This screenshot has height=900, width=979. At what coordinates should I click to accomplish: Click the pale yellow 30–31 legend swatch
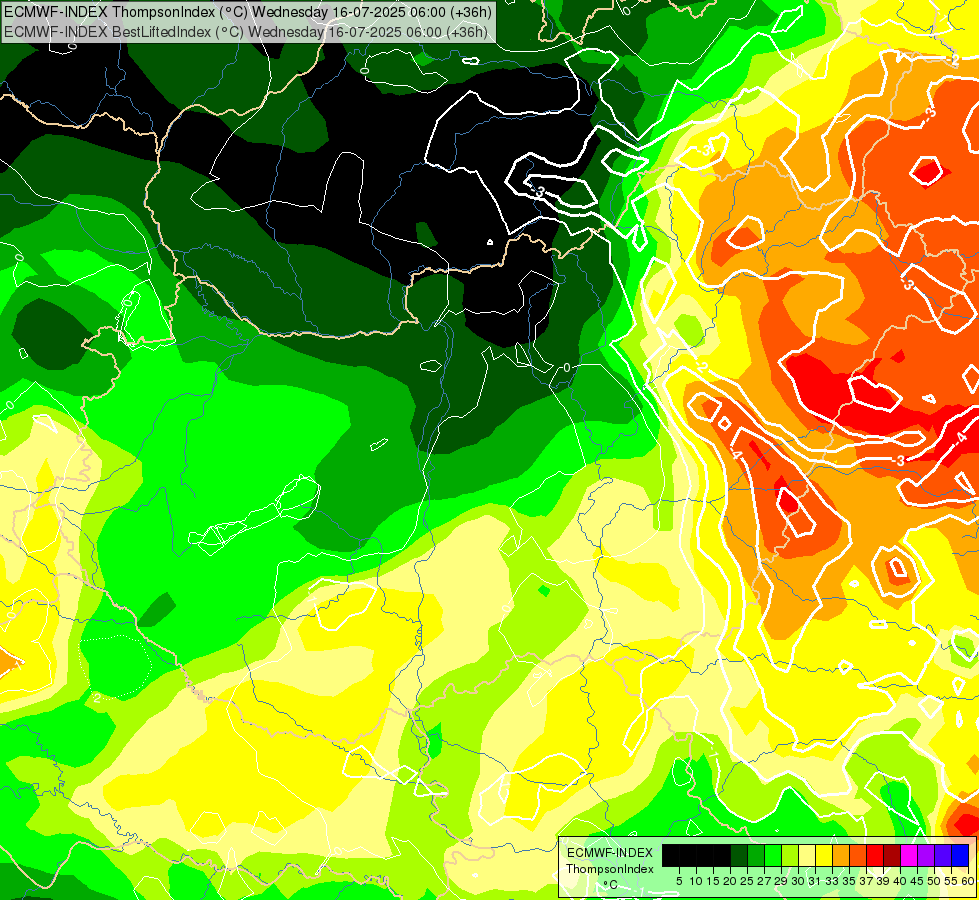pyautogui.click(x=807, y=856)
